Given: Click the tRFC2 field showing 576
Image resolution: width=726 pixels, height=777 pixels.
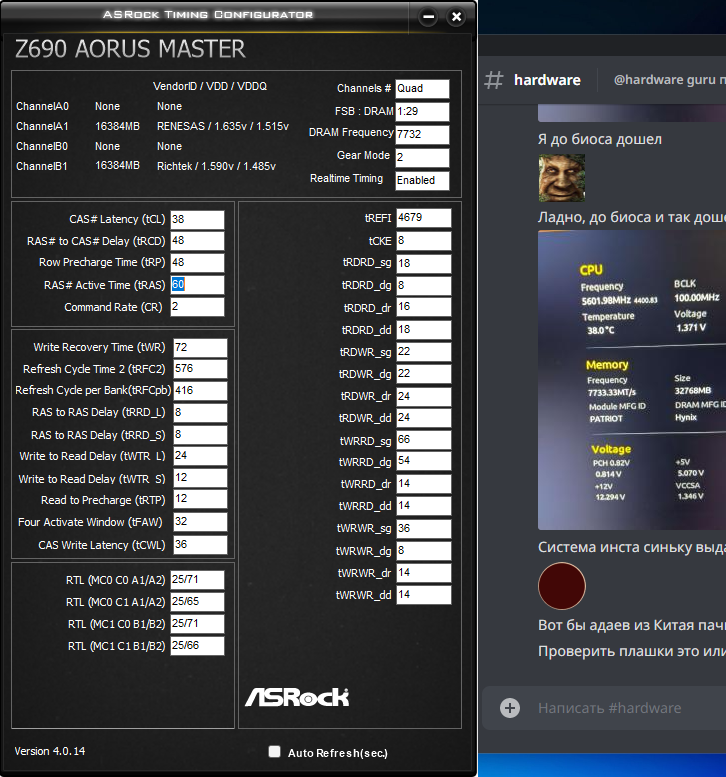Looking at the screenshot, I should 200,369.
